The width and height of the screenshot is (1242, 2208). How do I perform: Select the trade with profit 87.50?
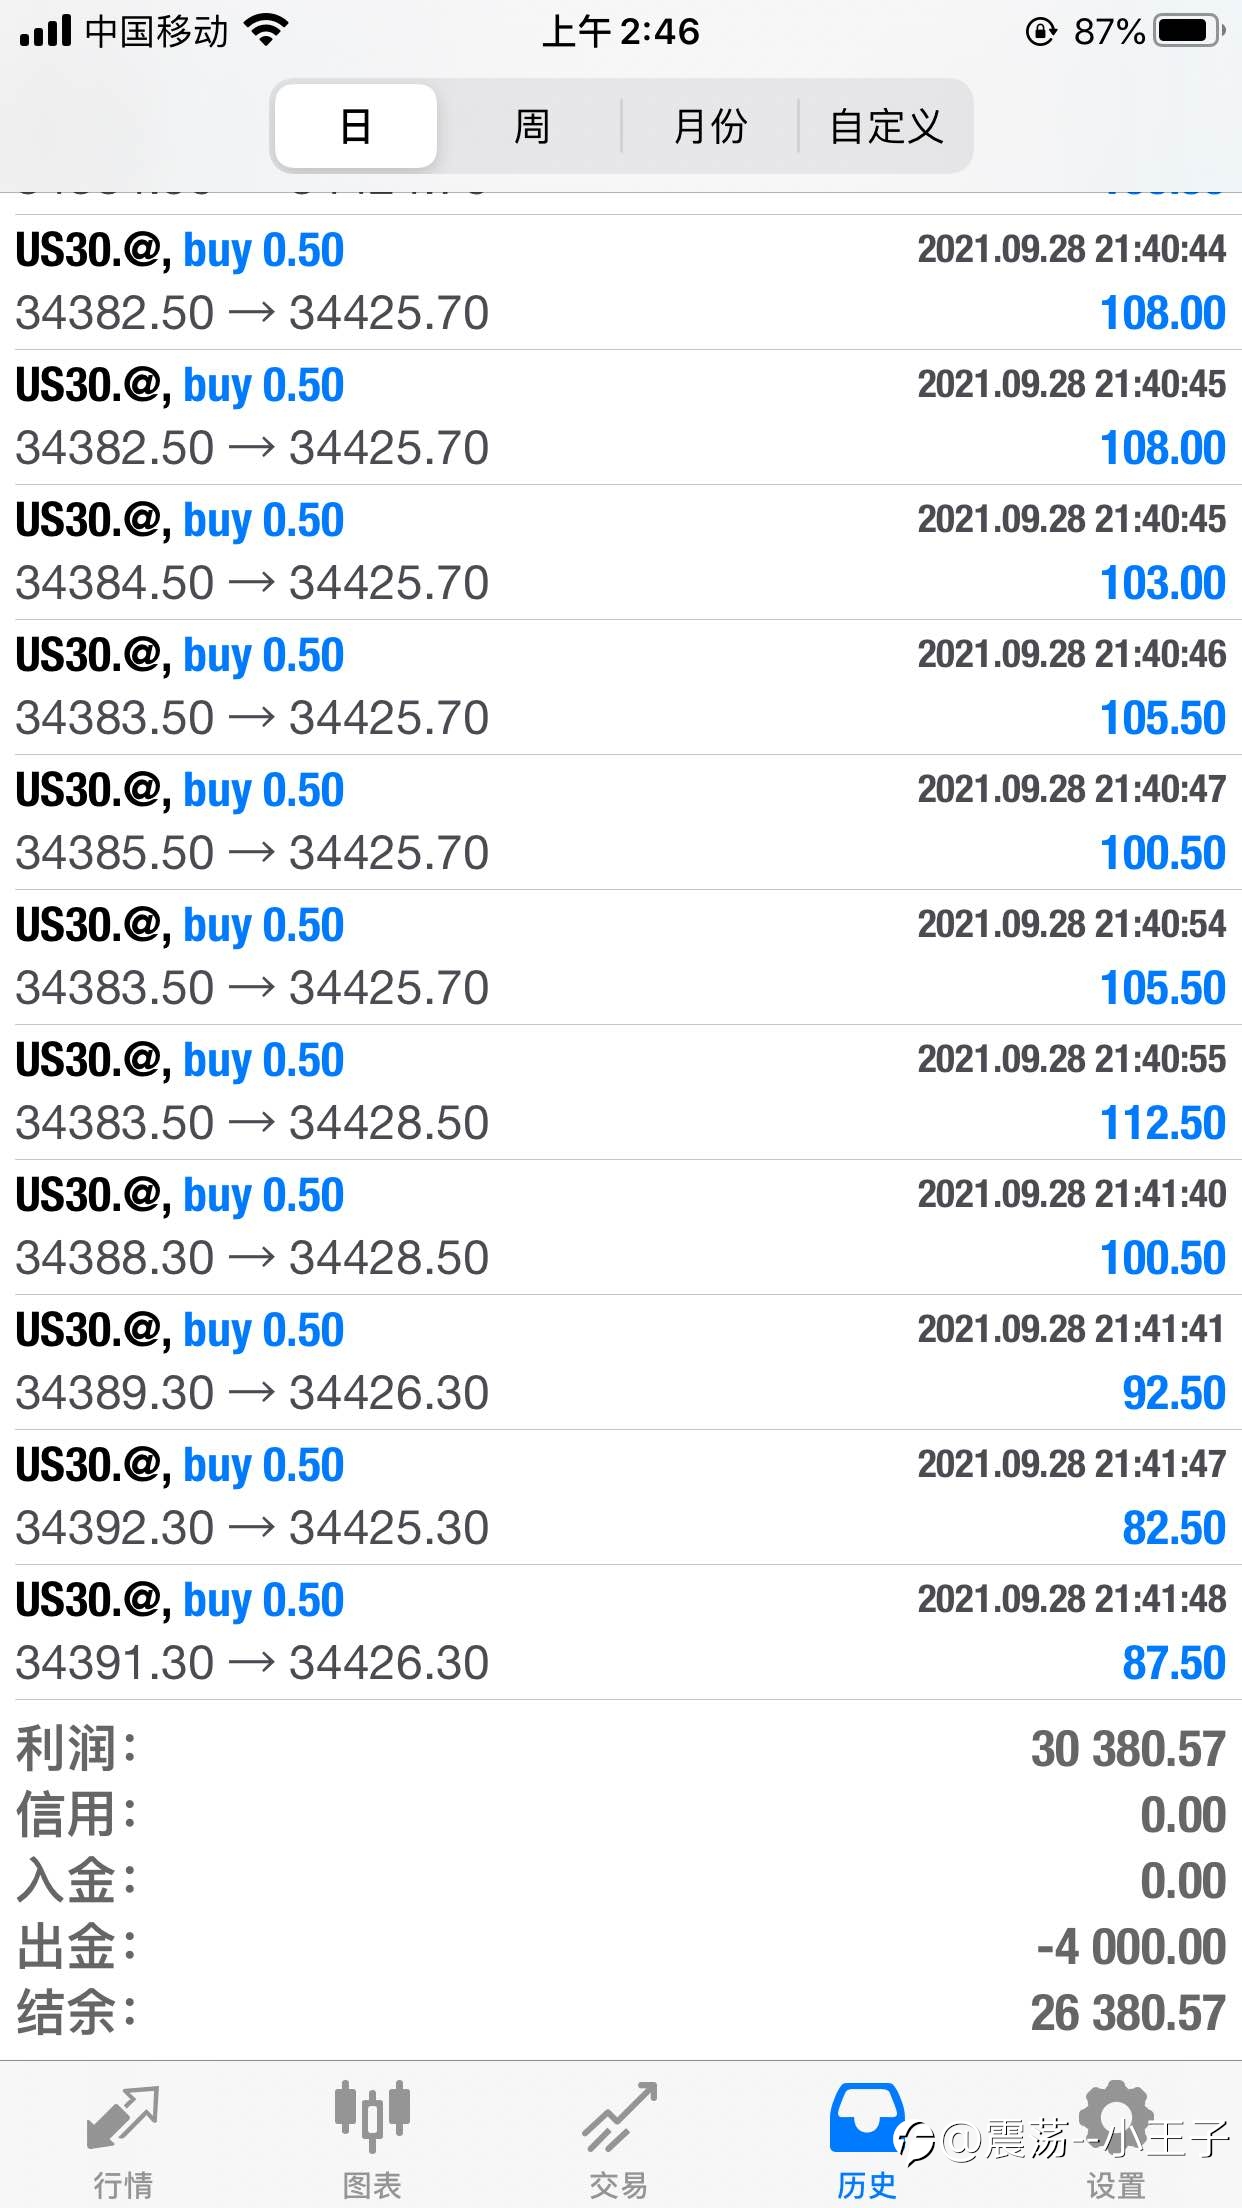[x=621, y=1632]
